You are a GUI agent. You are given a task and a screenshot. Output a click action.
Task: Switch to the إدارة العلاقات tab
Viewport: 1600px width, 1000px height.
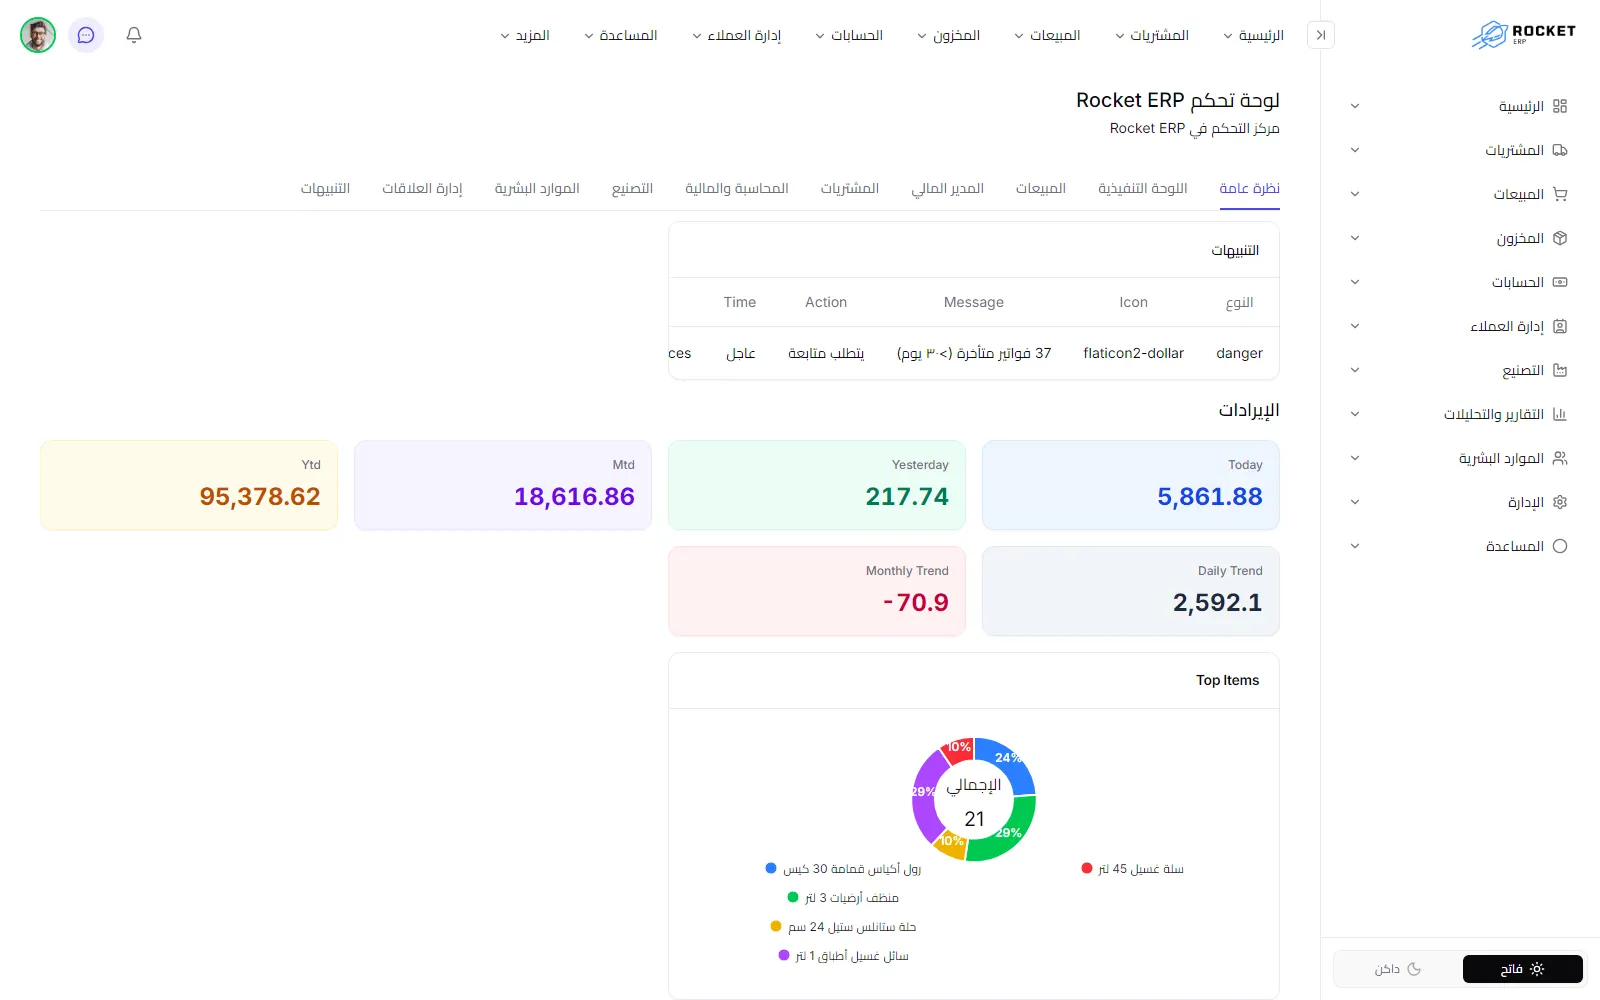click(x=422, y=188)
